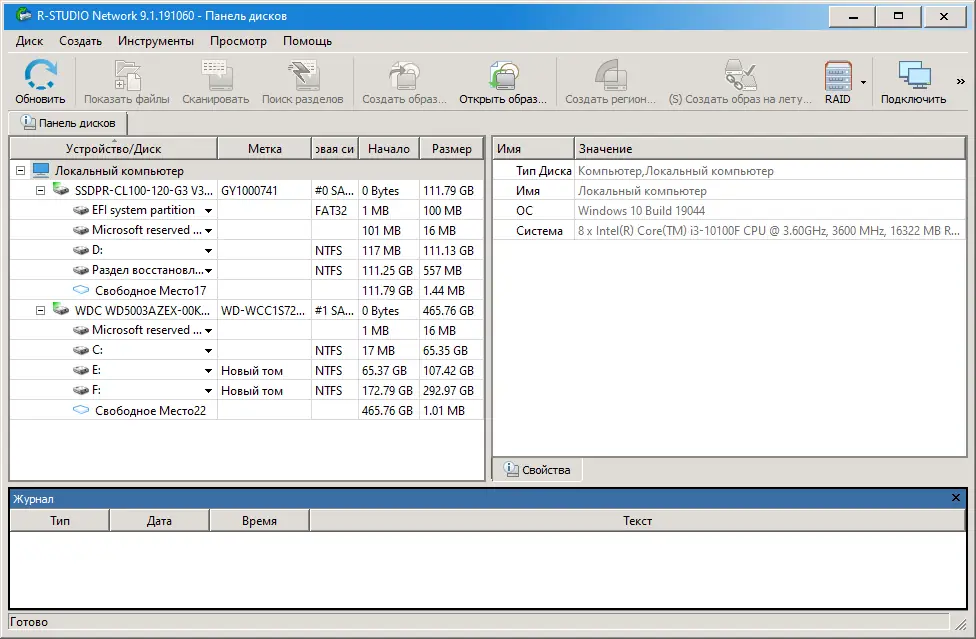Click the EFI system partition disk icon
The width and height of the screenshot is (976, 639).
pos(81,210)
